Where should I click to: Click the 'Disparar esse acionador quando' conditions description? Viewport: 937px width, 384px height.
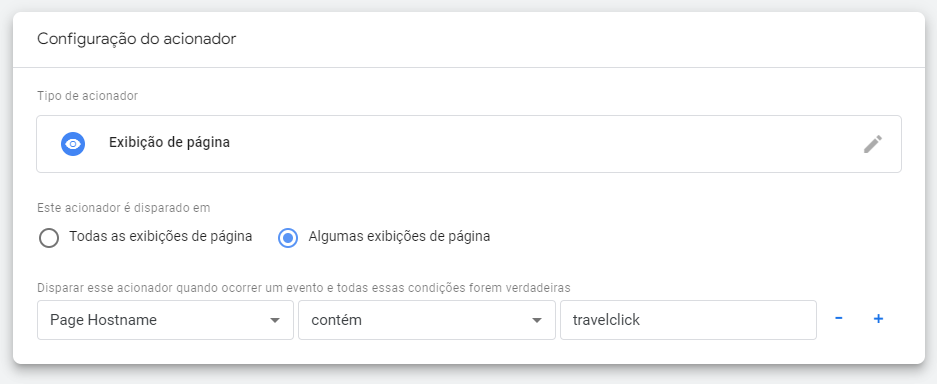304,287
